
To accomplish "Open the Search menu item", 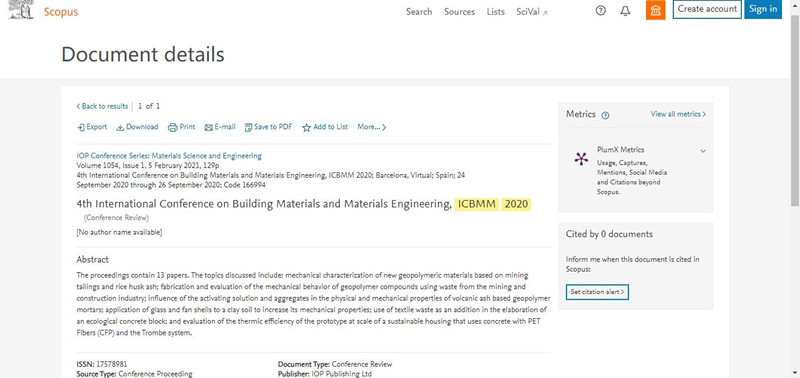I will 419,11.
